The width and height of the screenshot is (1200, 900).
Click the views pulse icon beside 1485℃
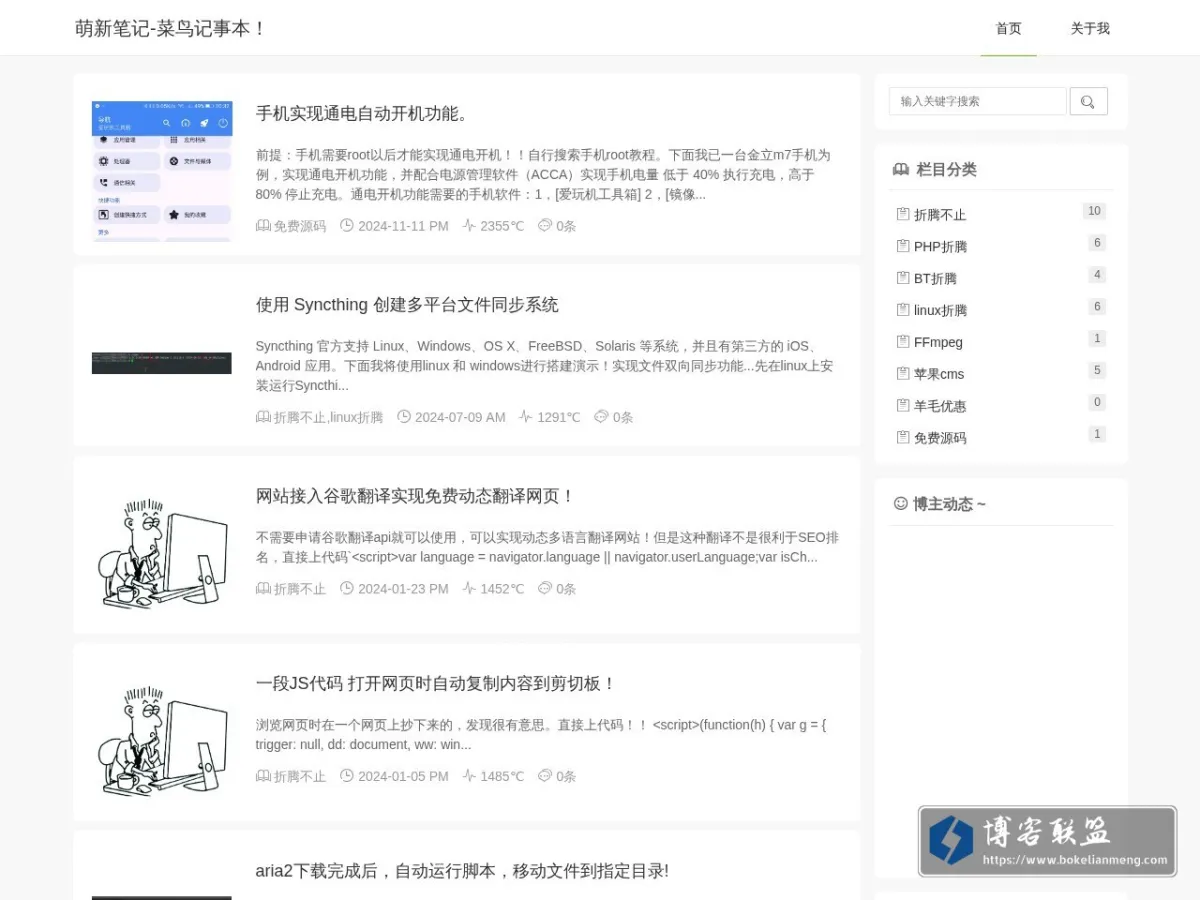coord(469,776)
